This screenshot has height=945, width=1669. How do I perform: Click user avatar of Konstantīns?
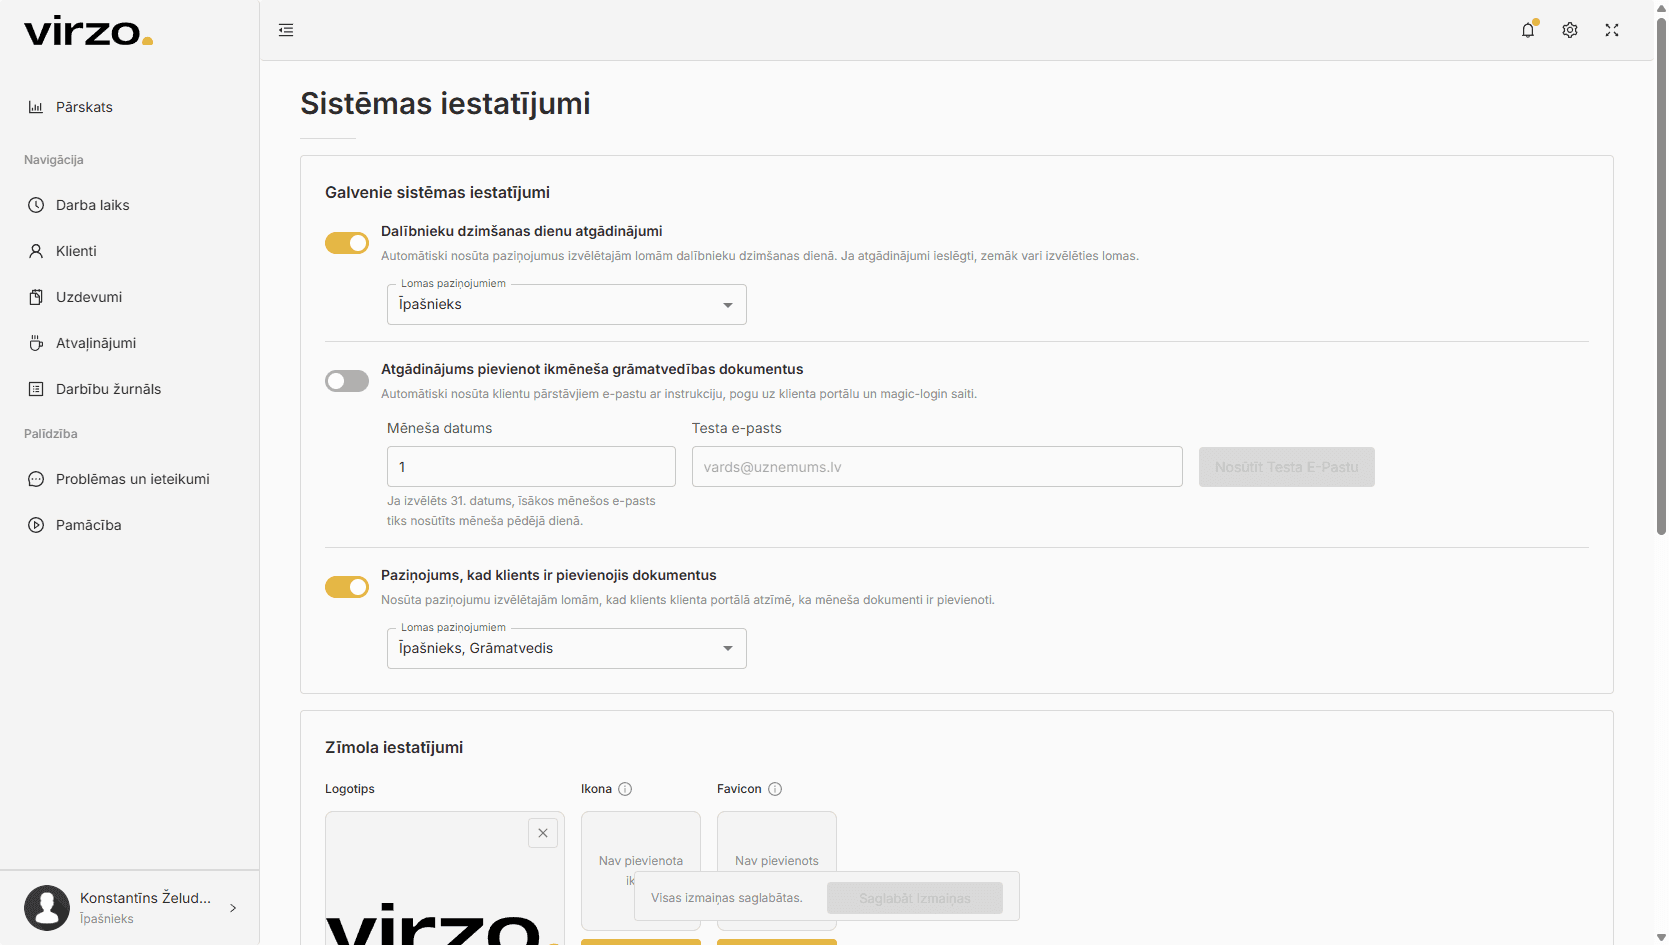[x=47, y=908]
